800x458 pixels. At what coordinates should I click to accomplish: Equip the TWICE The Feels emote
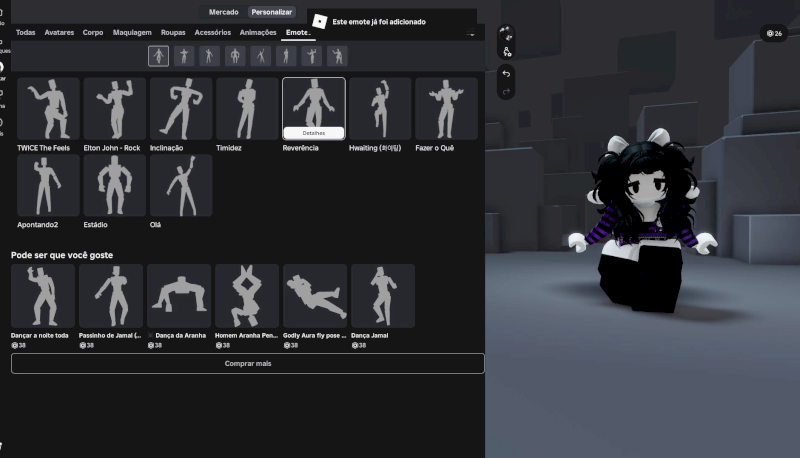pos(48,109)
